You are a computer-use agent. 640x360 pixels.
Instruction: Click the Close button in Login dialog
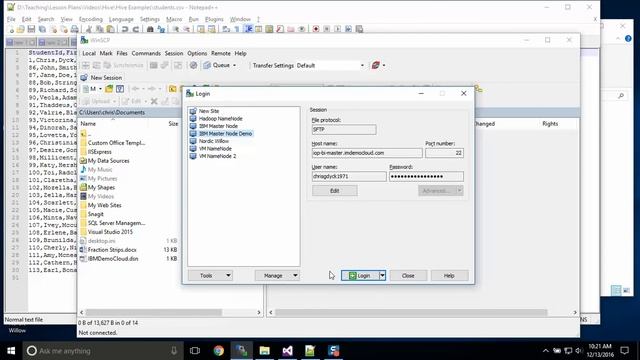[408, 276]
